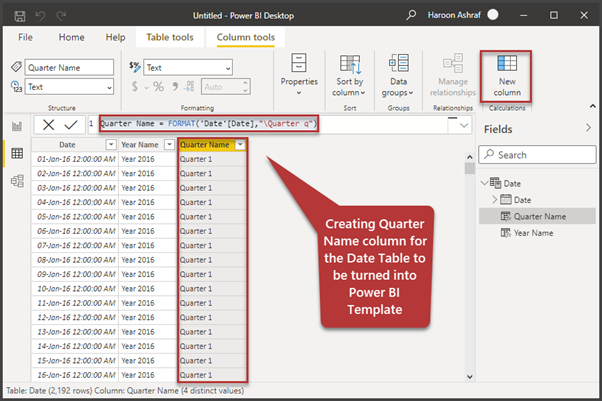
Task: Click the Data groups icon
Action: [399, 63]
